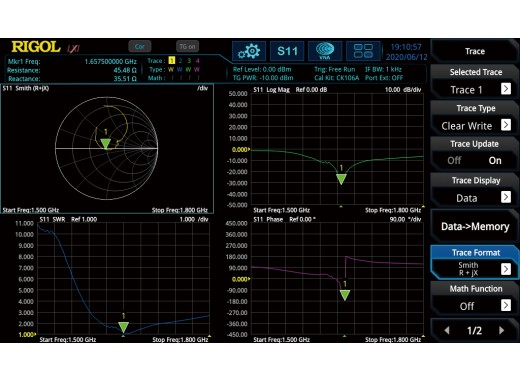The height and width of the screenshot is (380, 520).
Task: Select the VNA mode globe icon
Action: pyautogui.click(x=325, y=51)
